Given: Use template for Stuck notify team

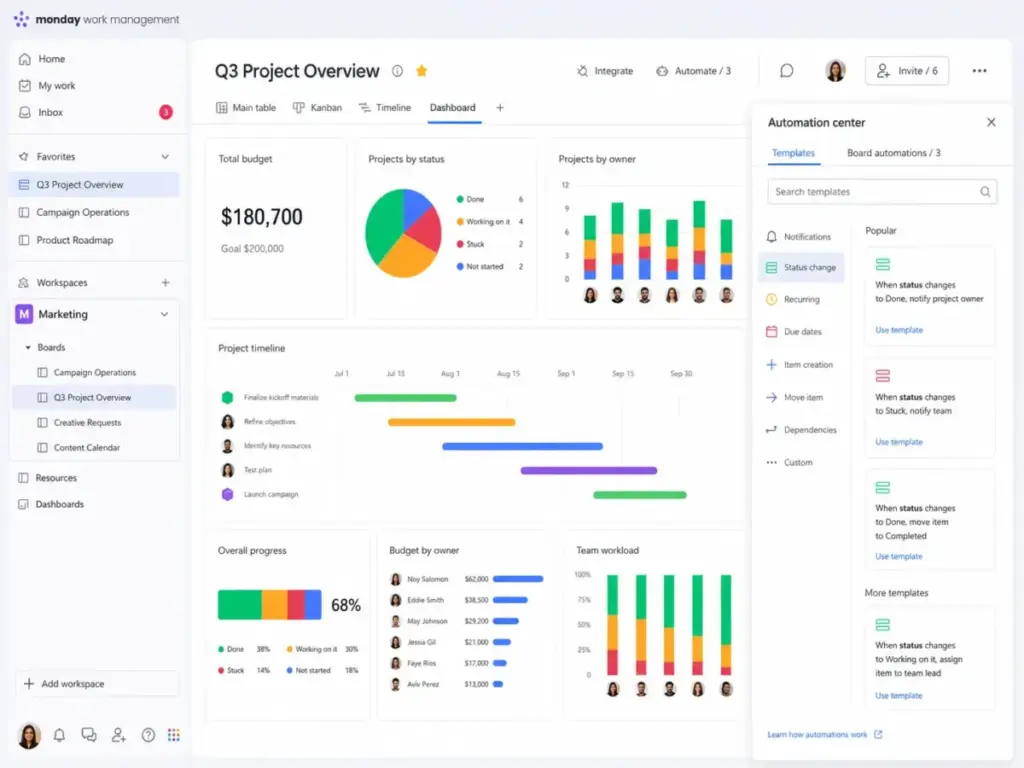Looking at the screenshot, I should (899, 442).
